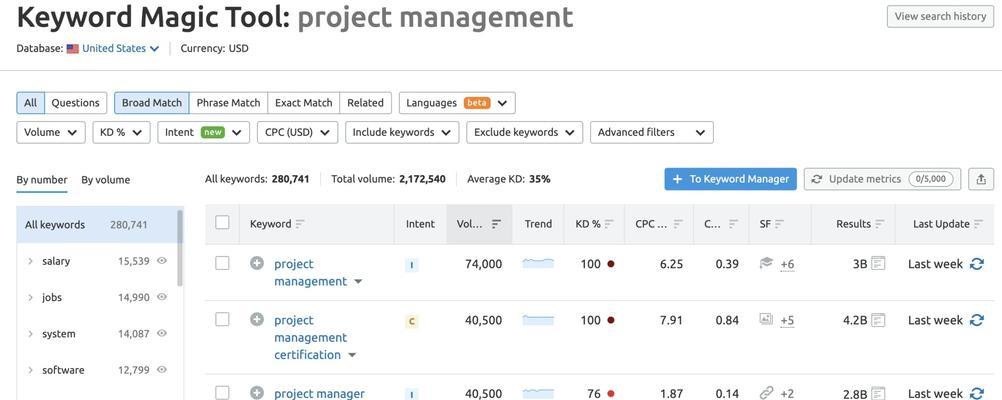The height and width of the screenshot is (400, 1002).
Task: Click the To Keyword Manager button
Action: click(x=730, y=180)
